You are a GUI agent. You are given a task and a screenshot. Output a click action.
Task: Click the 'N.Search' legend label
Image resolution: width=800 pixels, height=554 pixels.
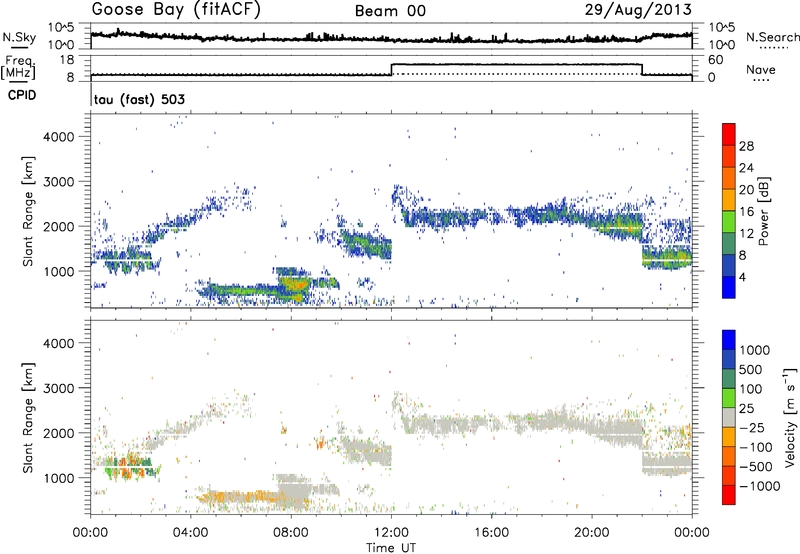click(772, 37)
